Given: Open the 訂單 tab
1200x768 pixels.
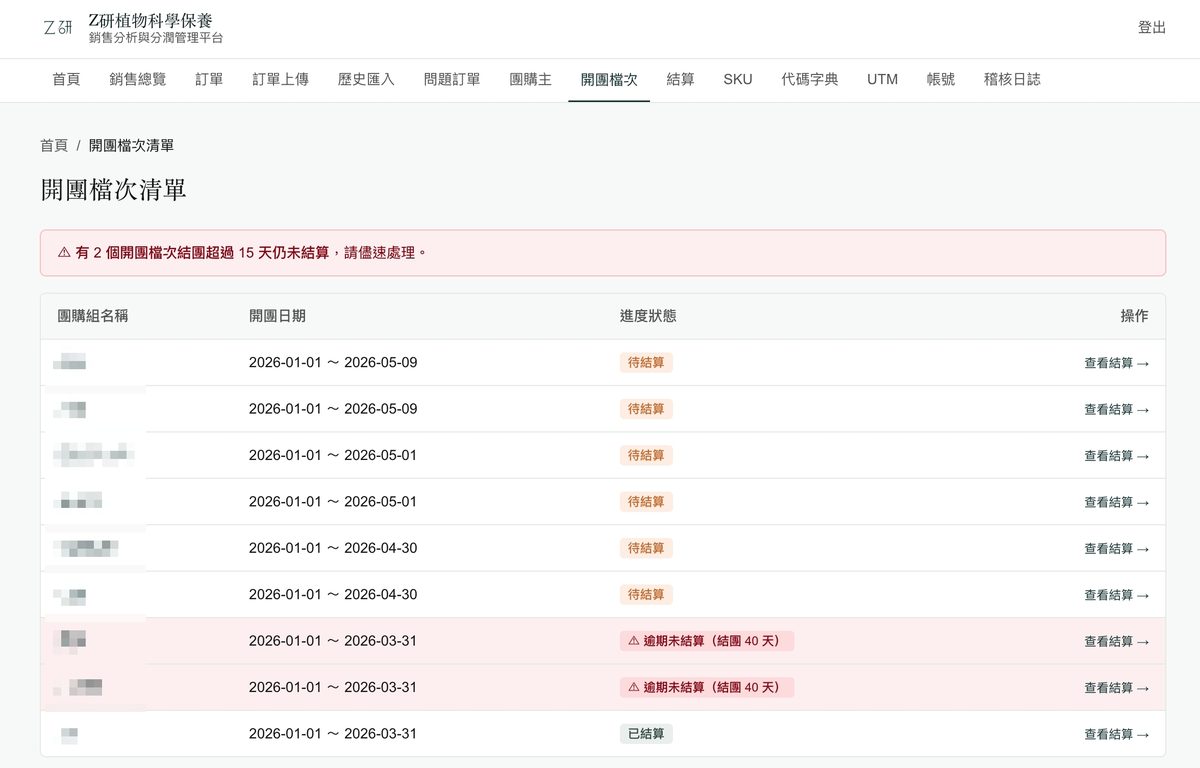Looking at the screenshot, I should [x=209, y=79].
